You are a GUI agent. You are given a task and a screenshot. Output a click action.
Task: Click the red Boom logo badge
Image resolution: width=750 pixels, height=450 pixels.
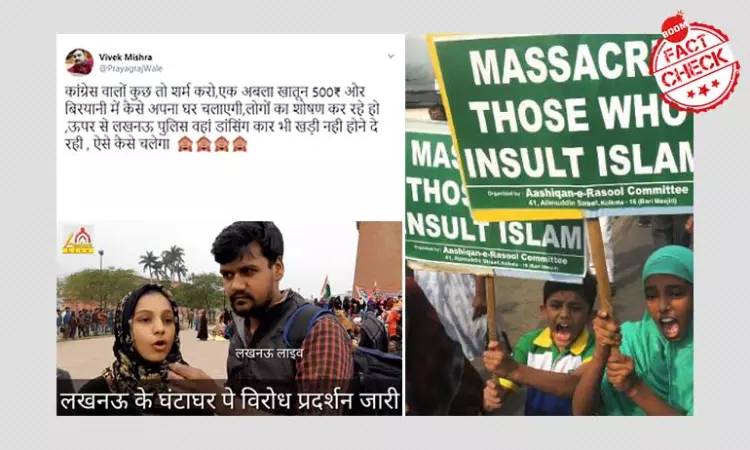click(674, 29)
